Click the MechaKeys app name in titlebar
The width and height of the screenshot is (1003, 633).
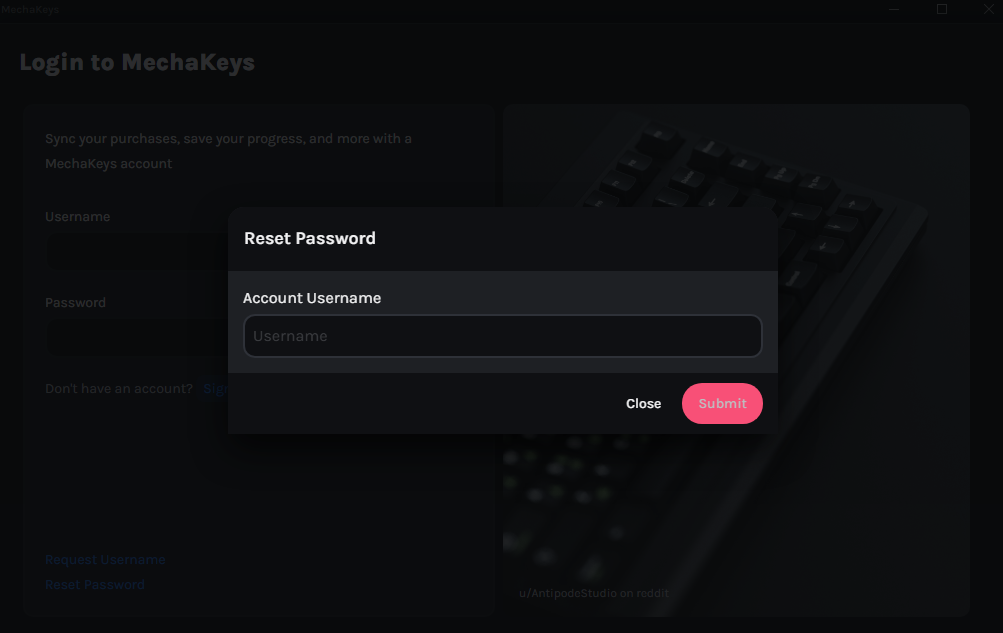coord(28,9)
